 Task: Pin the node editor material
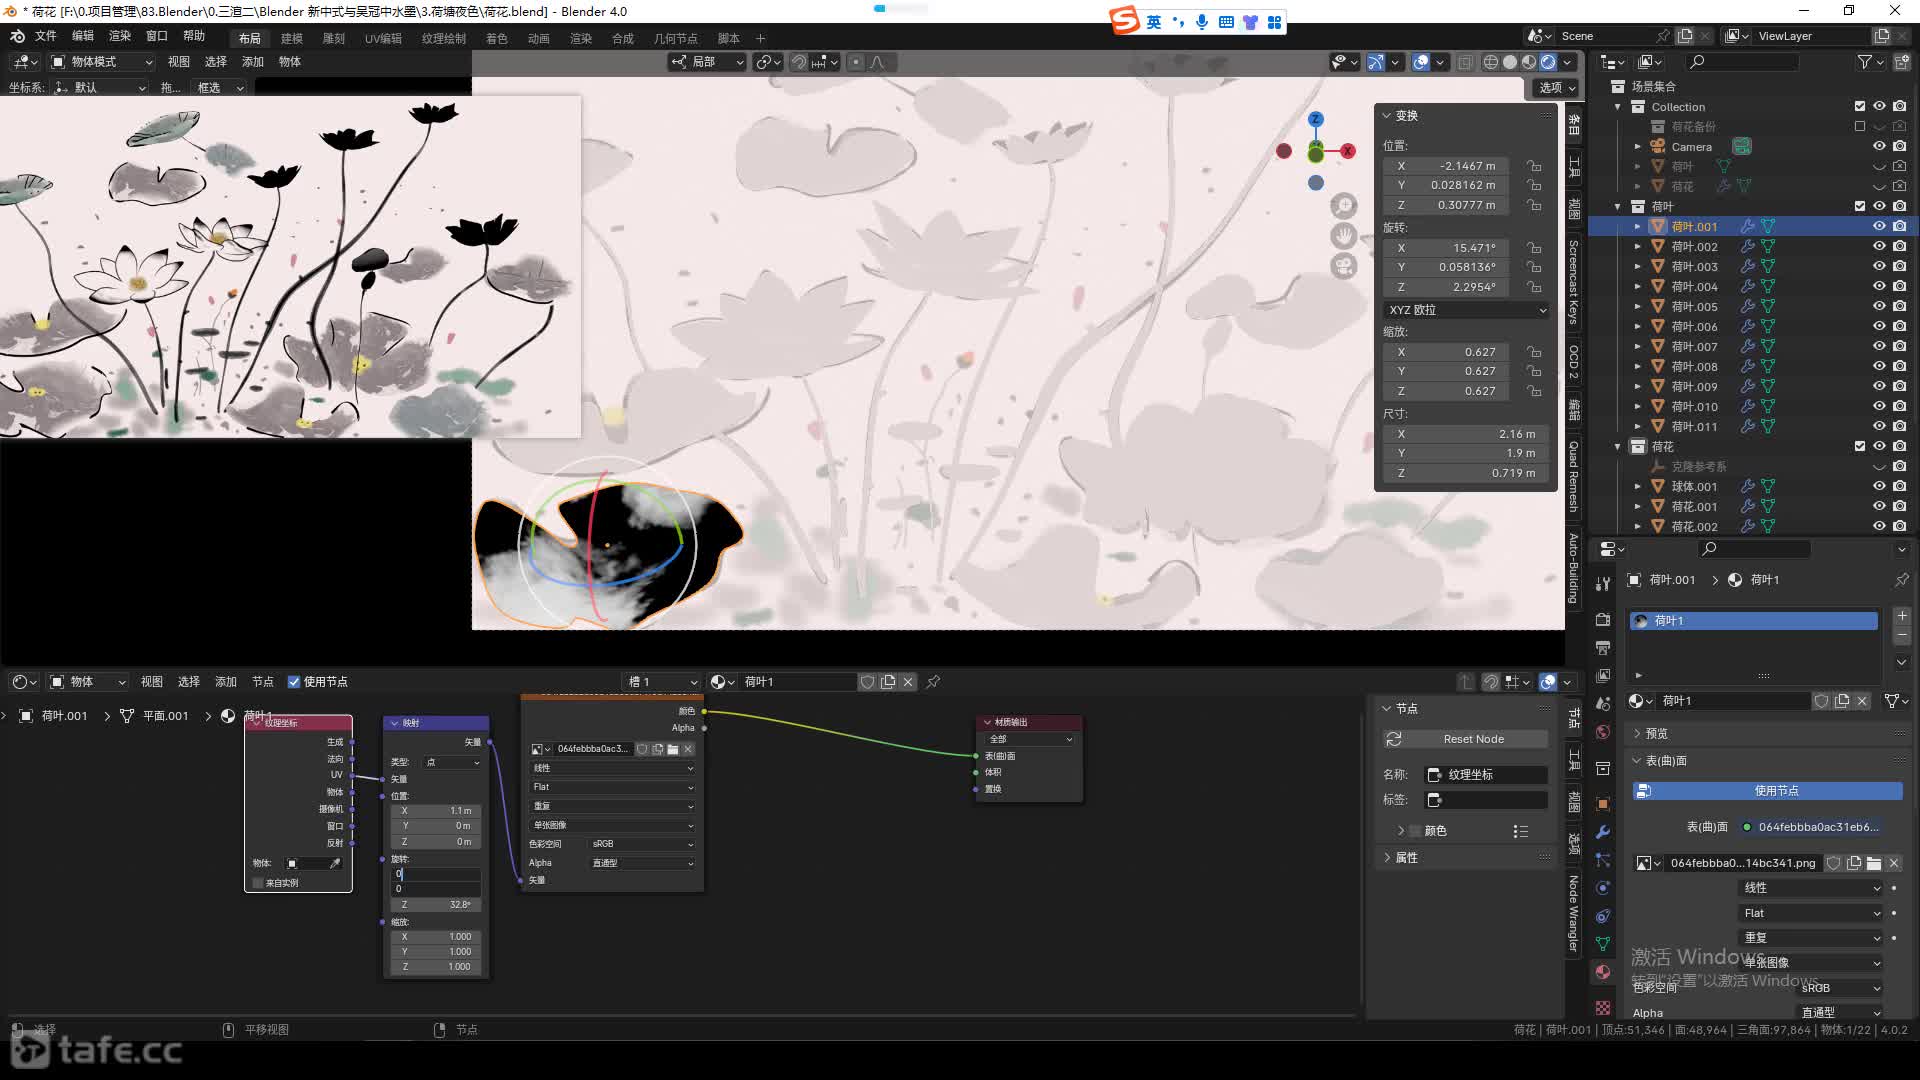933,682
